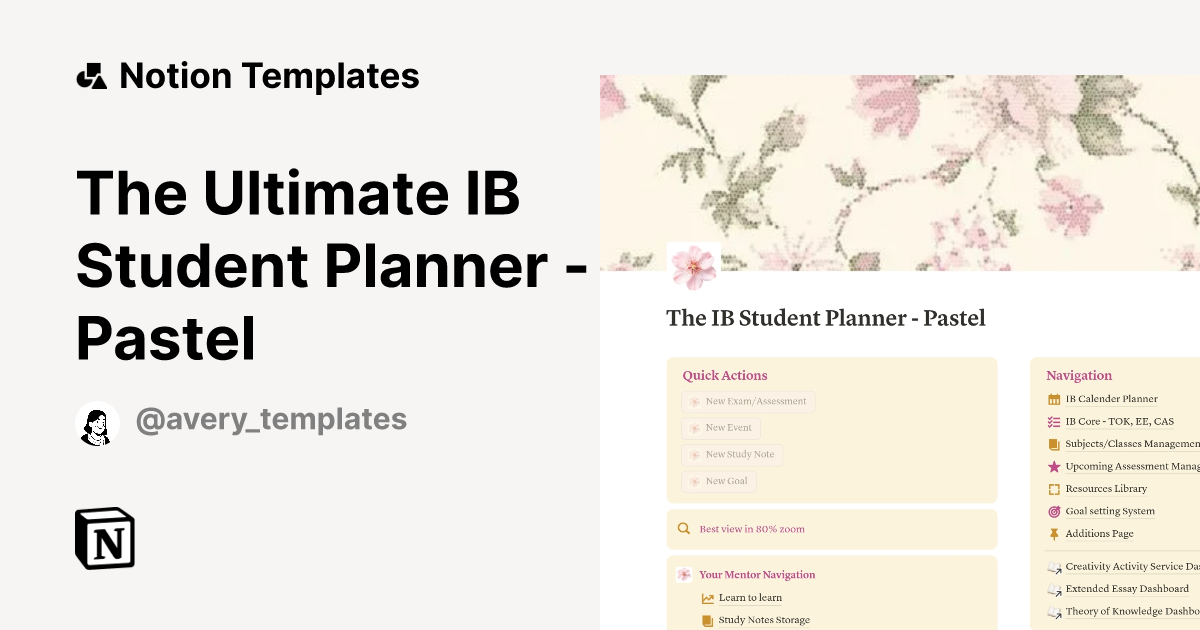Click the @avery_templates creator profile

tap(272, 420)
